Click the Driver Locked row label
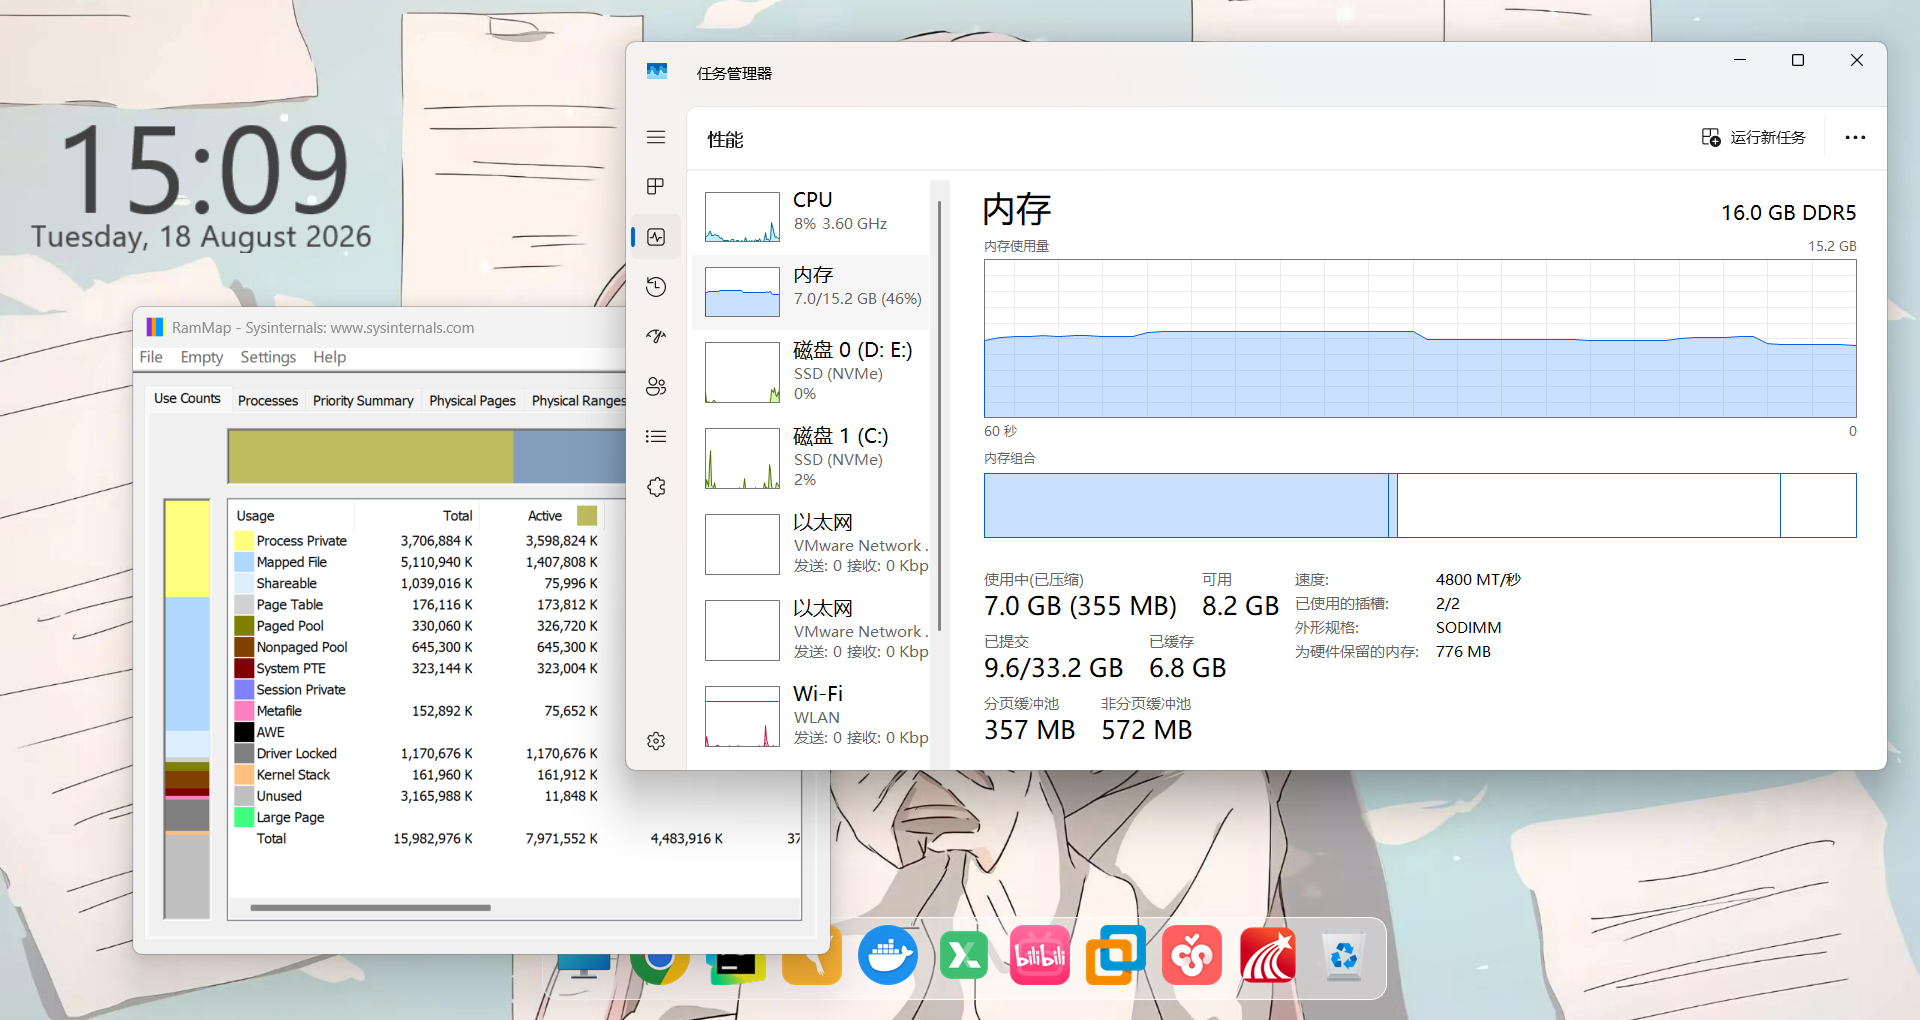 296,754
